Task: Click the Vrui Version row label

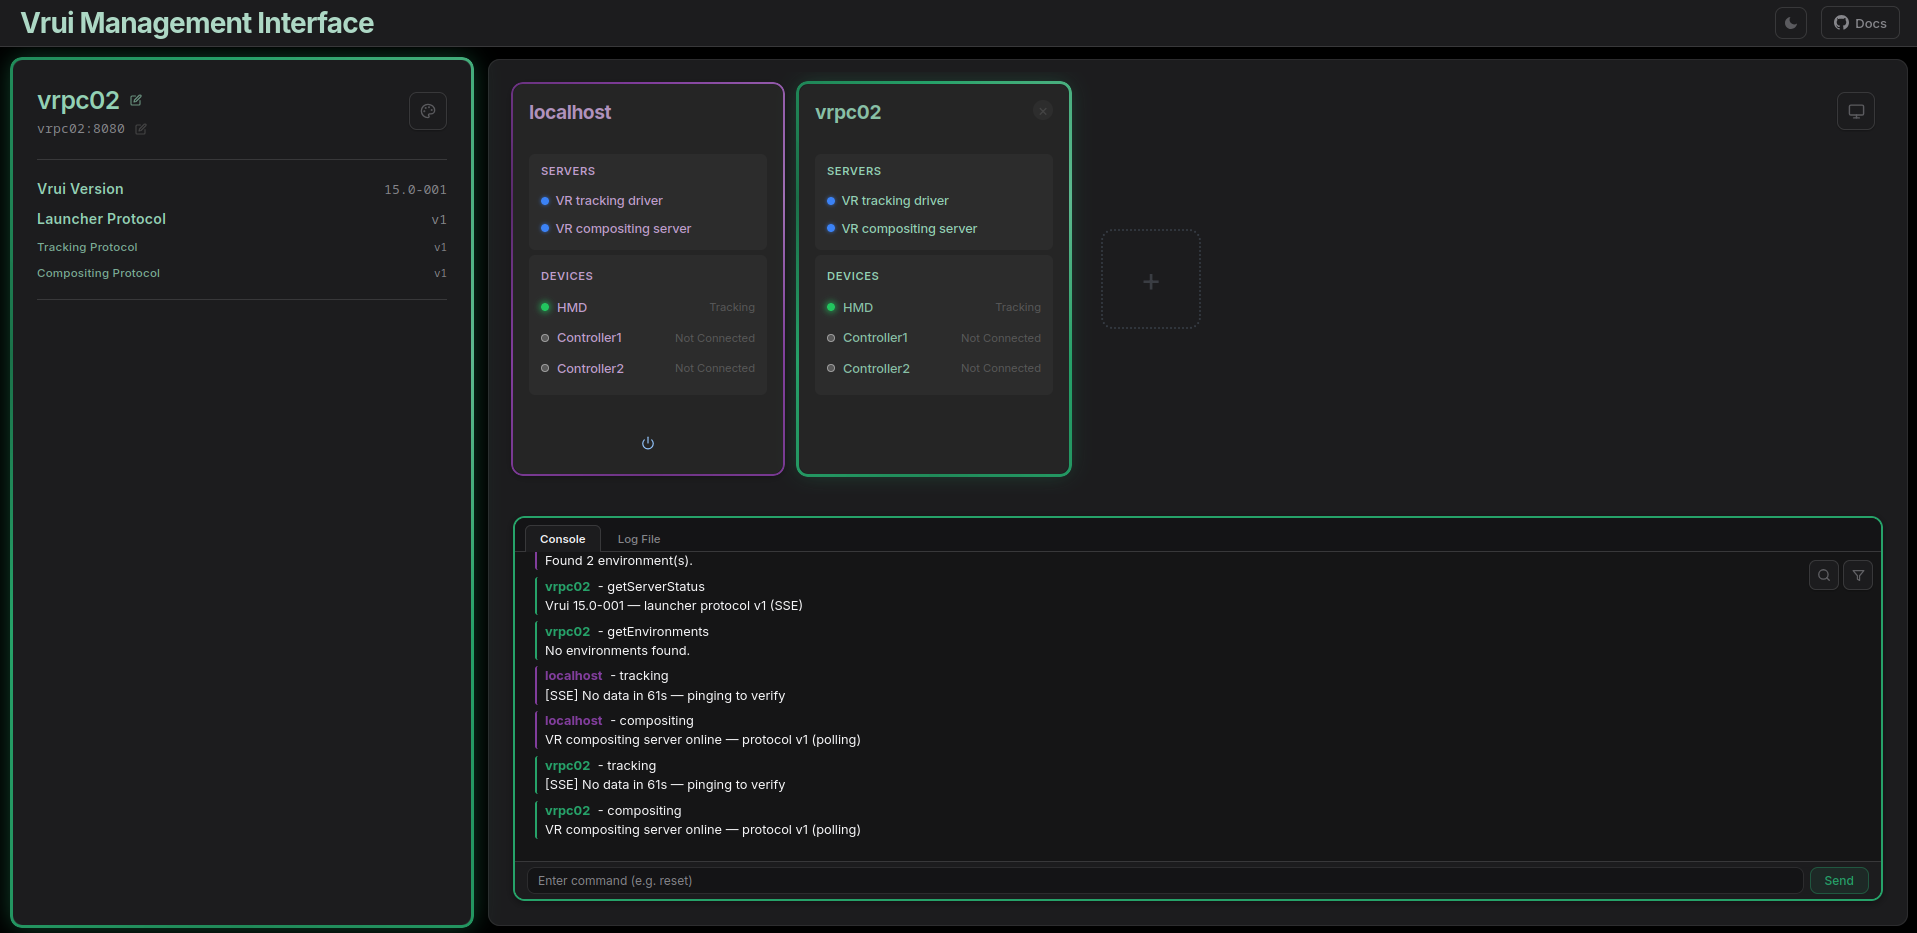Action: 80,189
